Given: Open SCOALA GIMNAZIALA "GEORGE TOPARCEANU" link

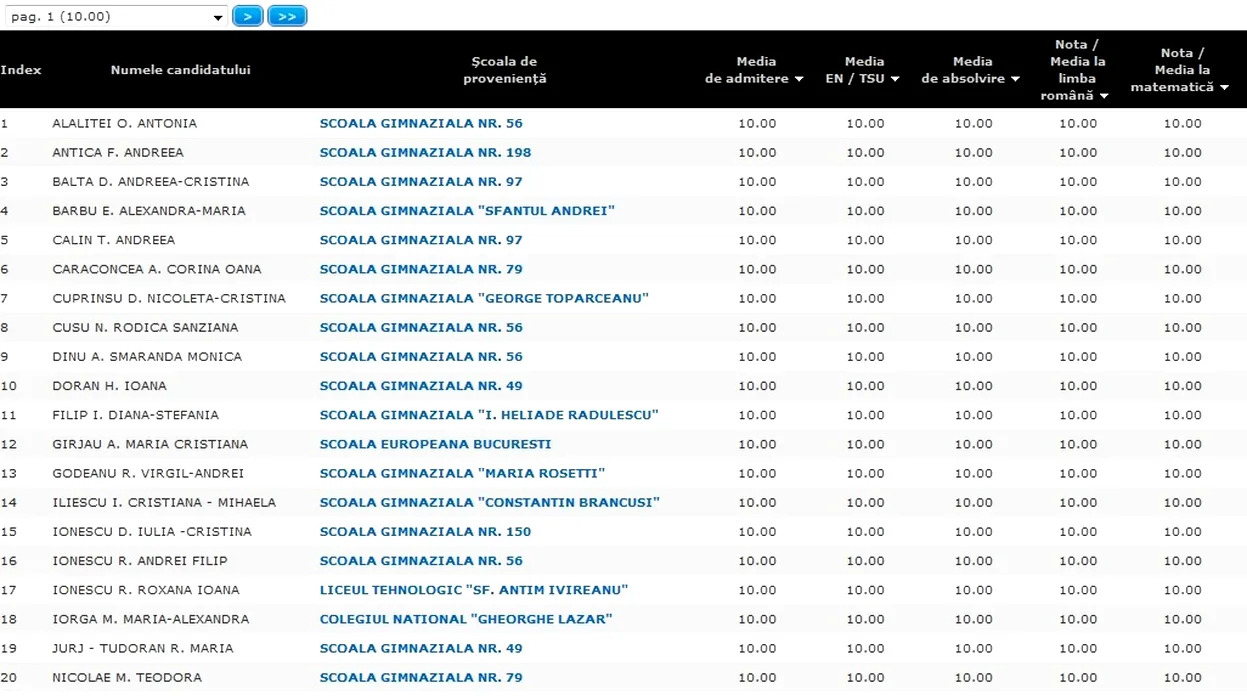Looking at the screenshot, I should 484,298.
